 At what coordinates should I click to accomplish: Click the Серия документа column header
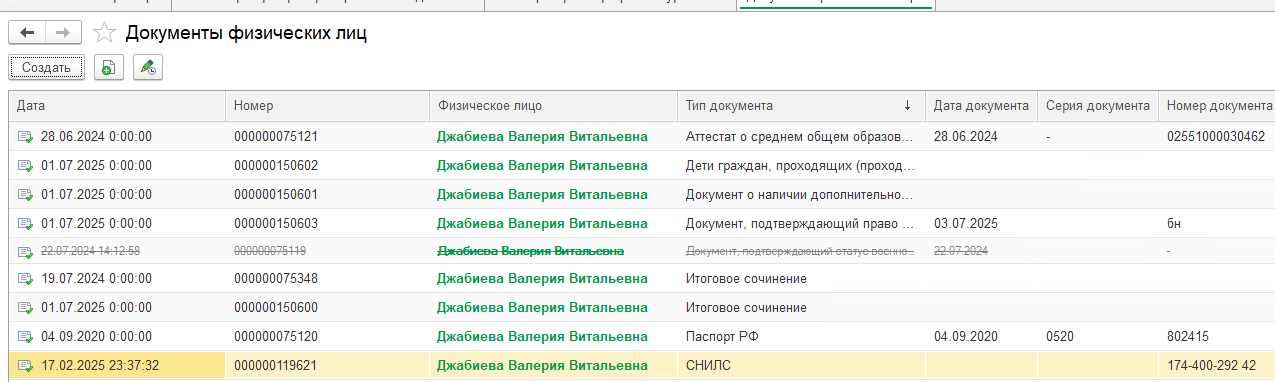(1097, 105)
